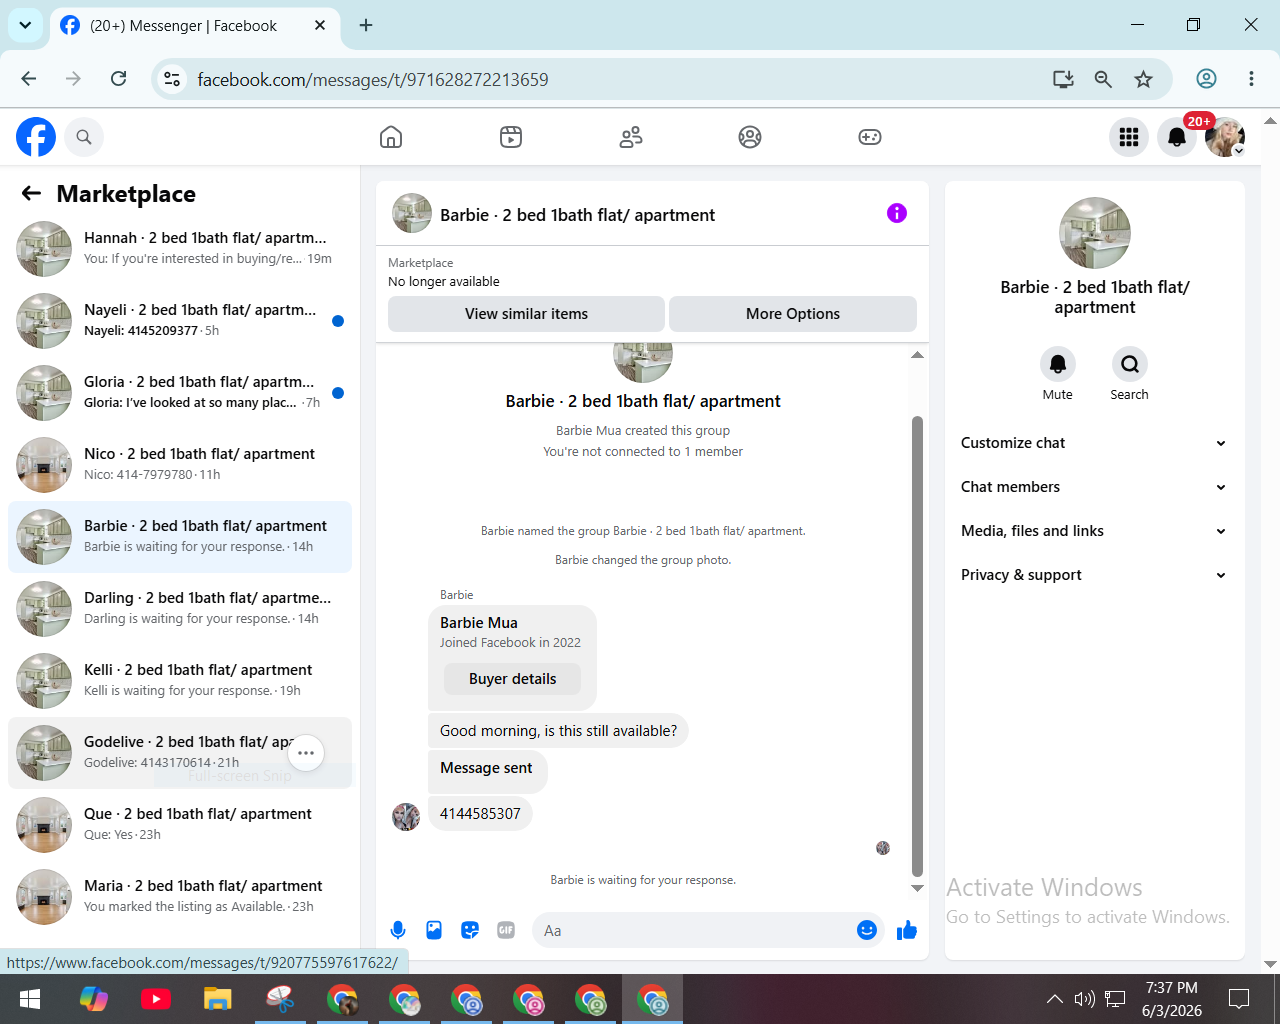
Task: Expand Privacy & support section
Action: (x=1094, y=575)
